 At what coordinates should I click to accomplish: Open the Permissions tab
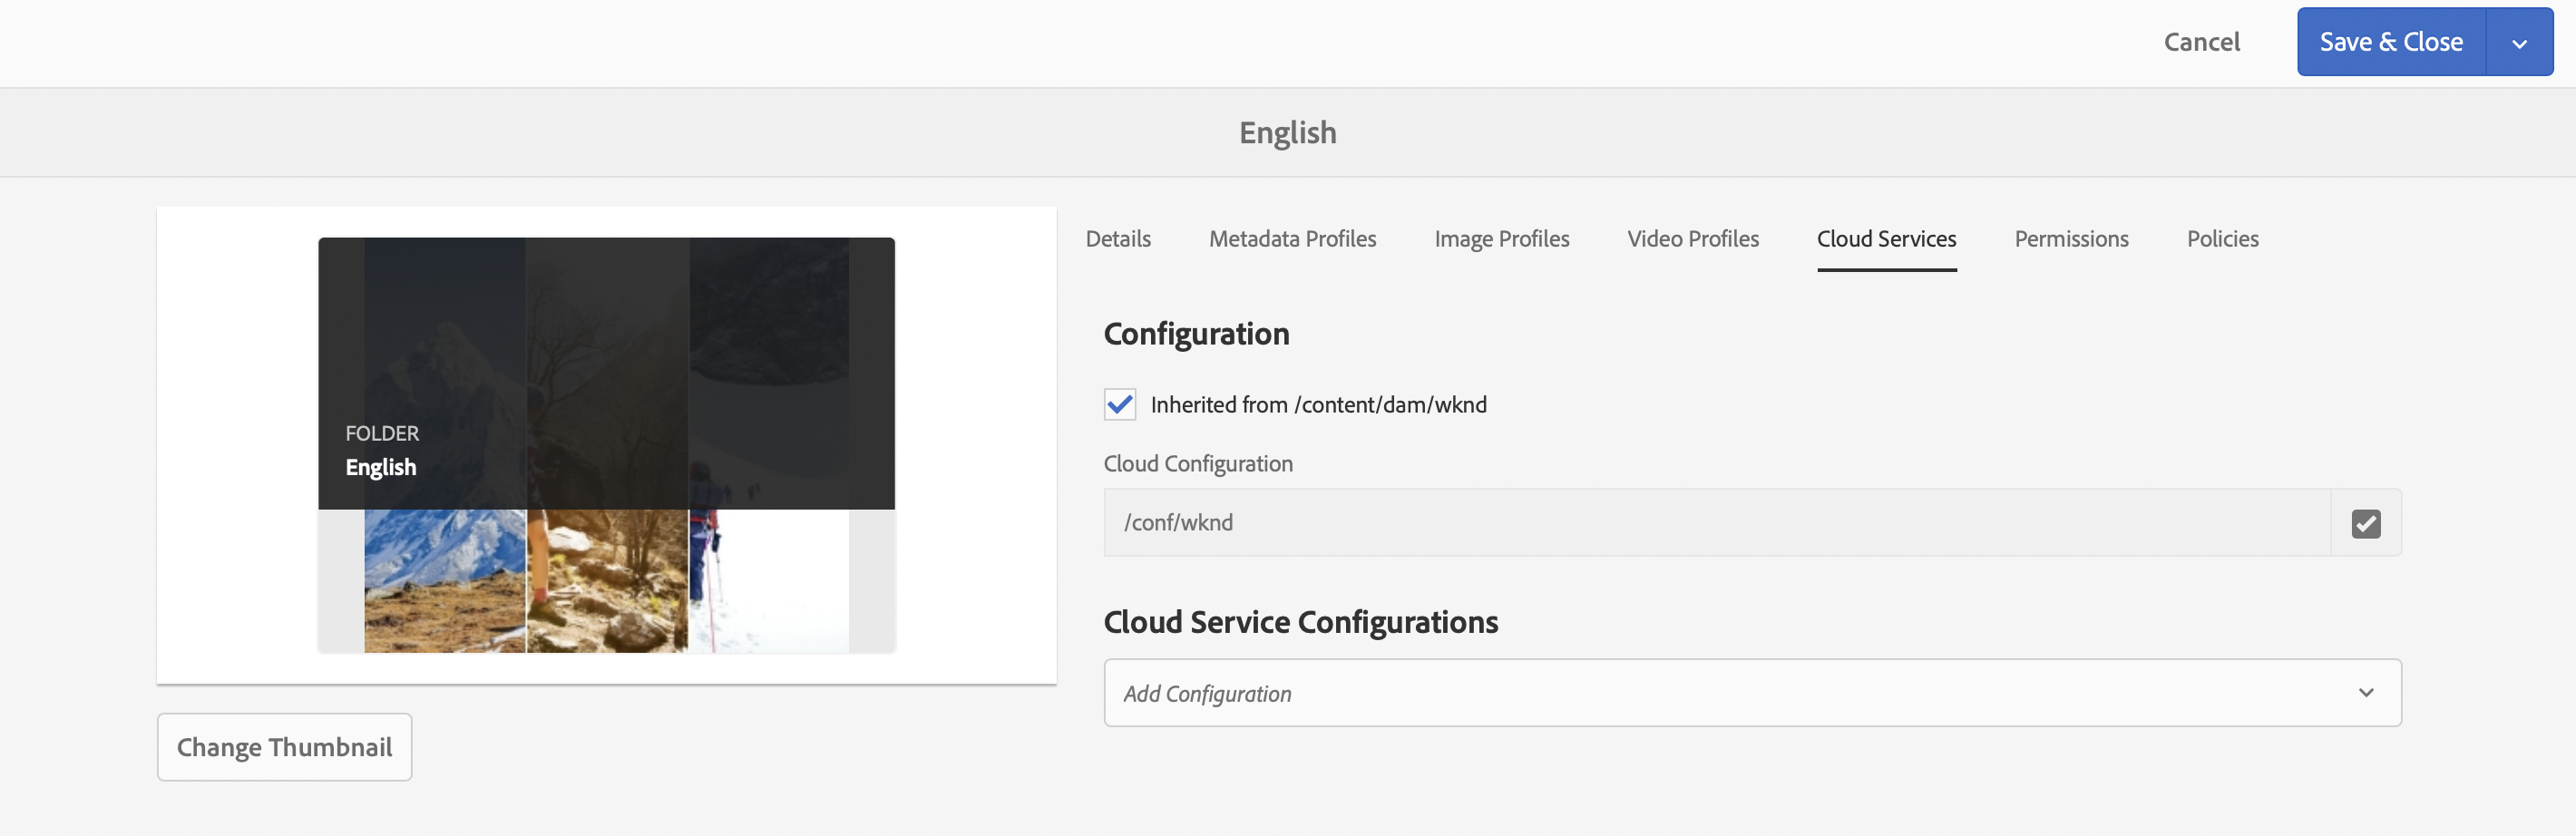click(2071, 239)
